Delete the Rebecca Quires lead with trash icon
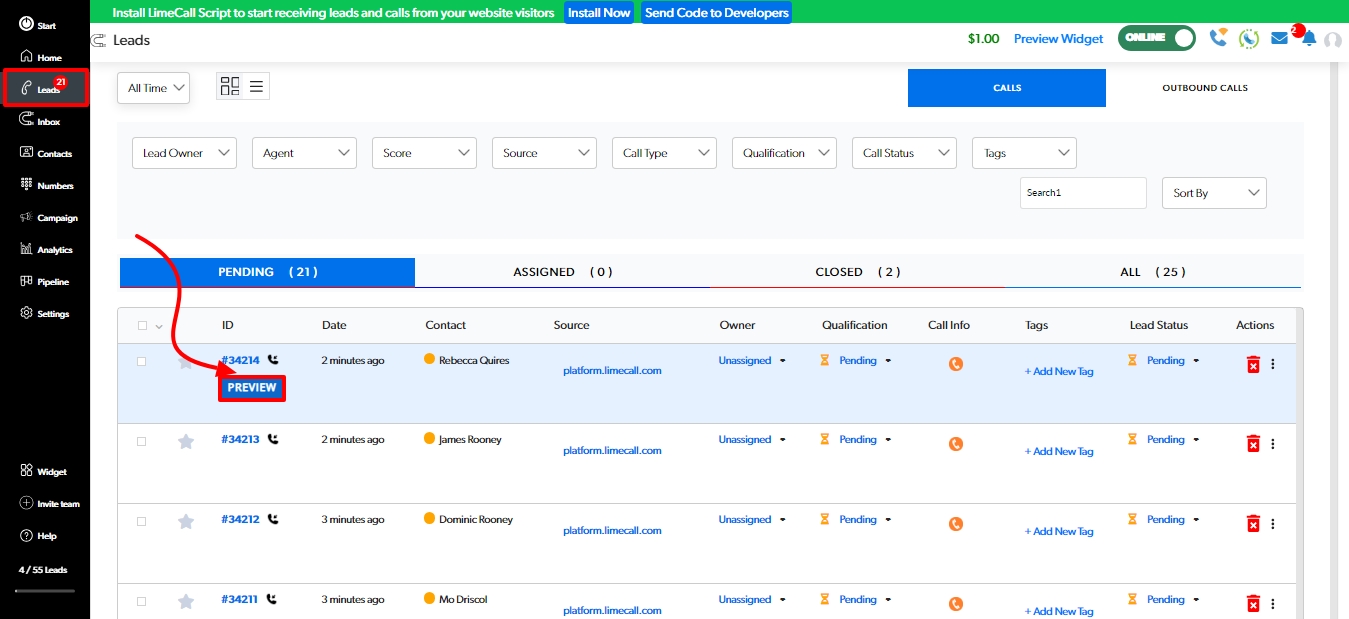This screenshot has height=619, width=1349. pos(1253,364)
